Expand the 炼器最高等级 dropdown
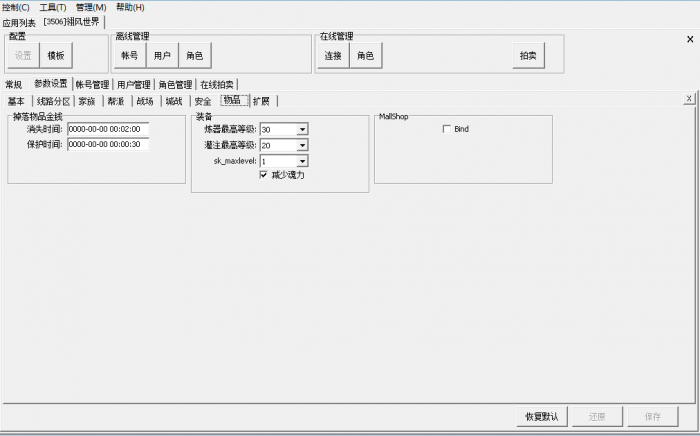 [302, 129]
